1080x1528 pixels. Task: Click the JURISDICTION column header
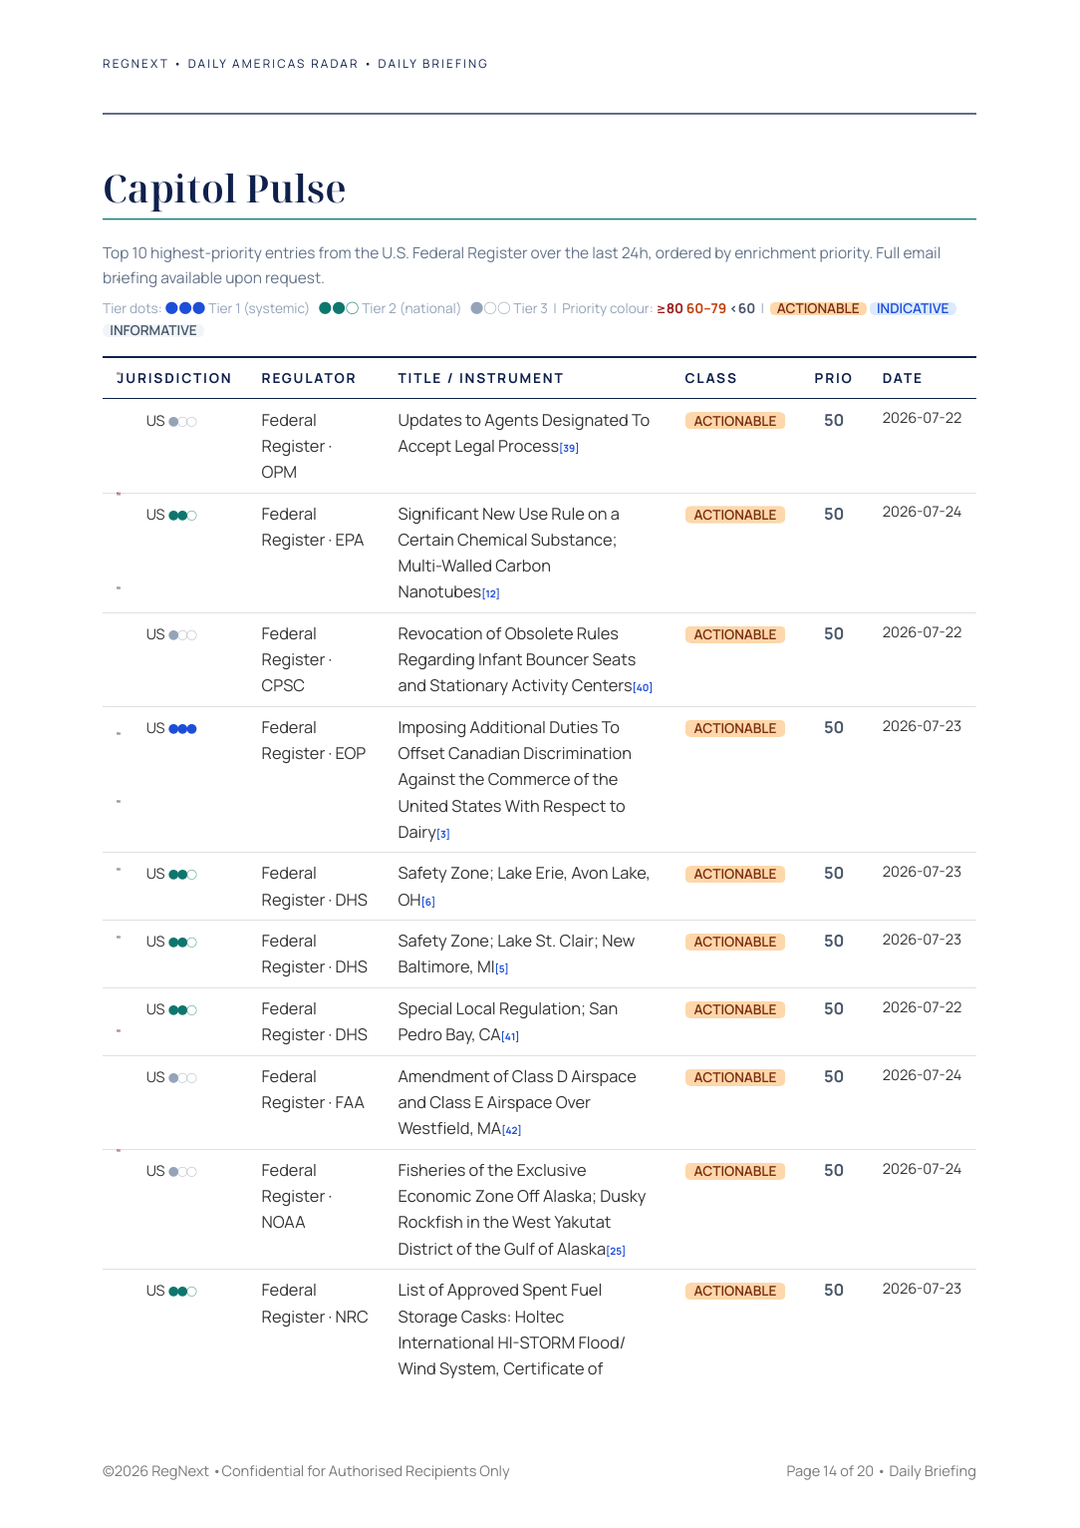[174, 378]
